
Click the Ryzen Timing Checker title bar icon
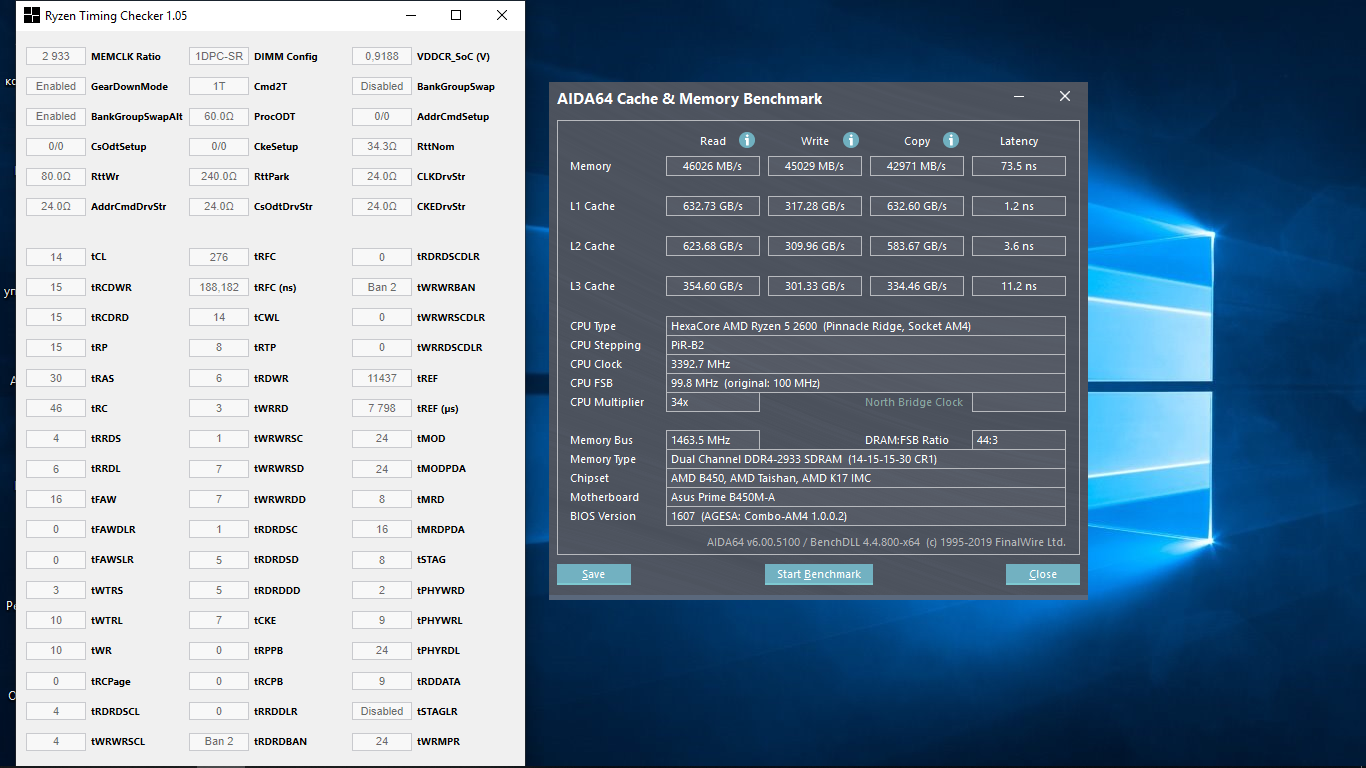32,16
